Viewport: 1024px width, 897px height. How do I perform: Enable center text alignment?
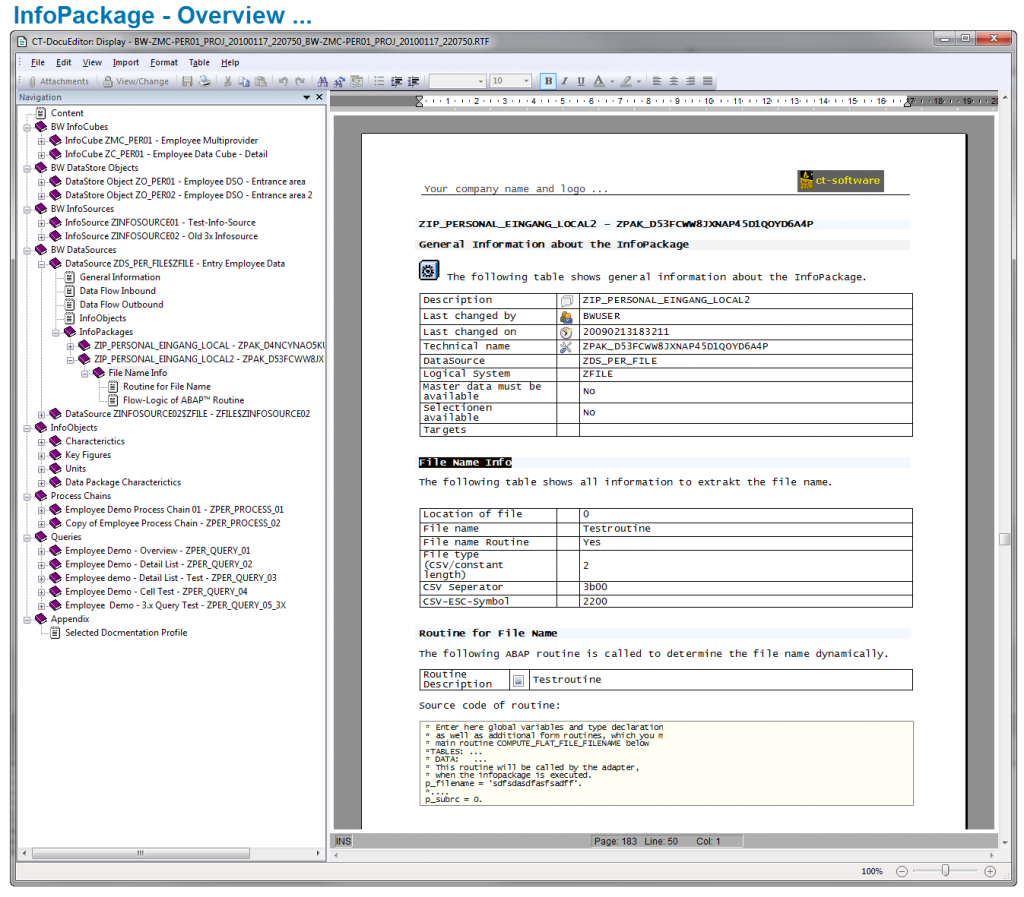click(x=674, y=81)
